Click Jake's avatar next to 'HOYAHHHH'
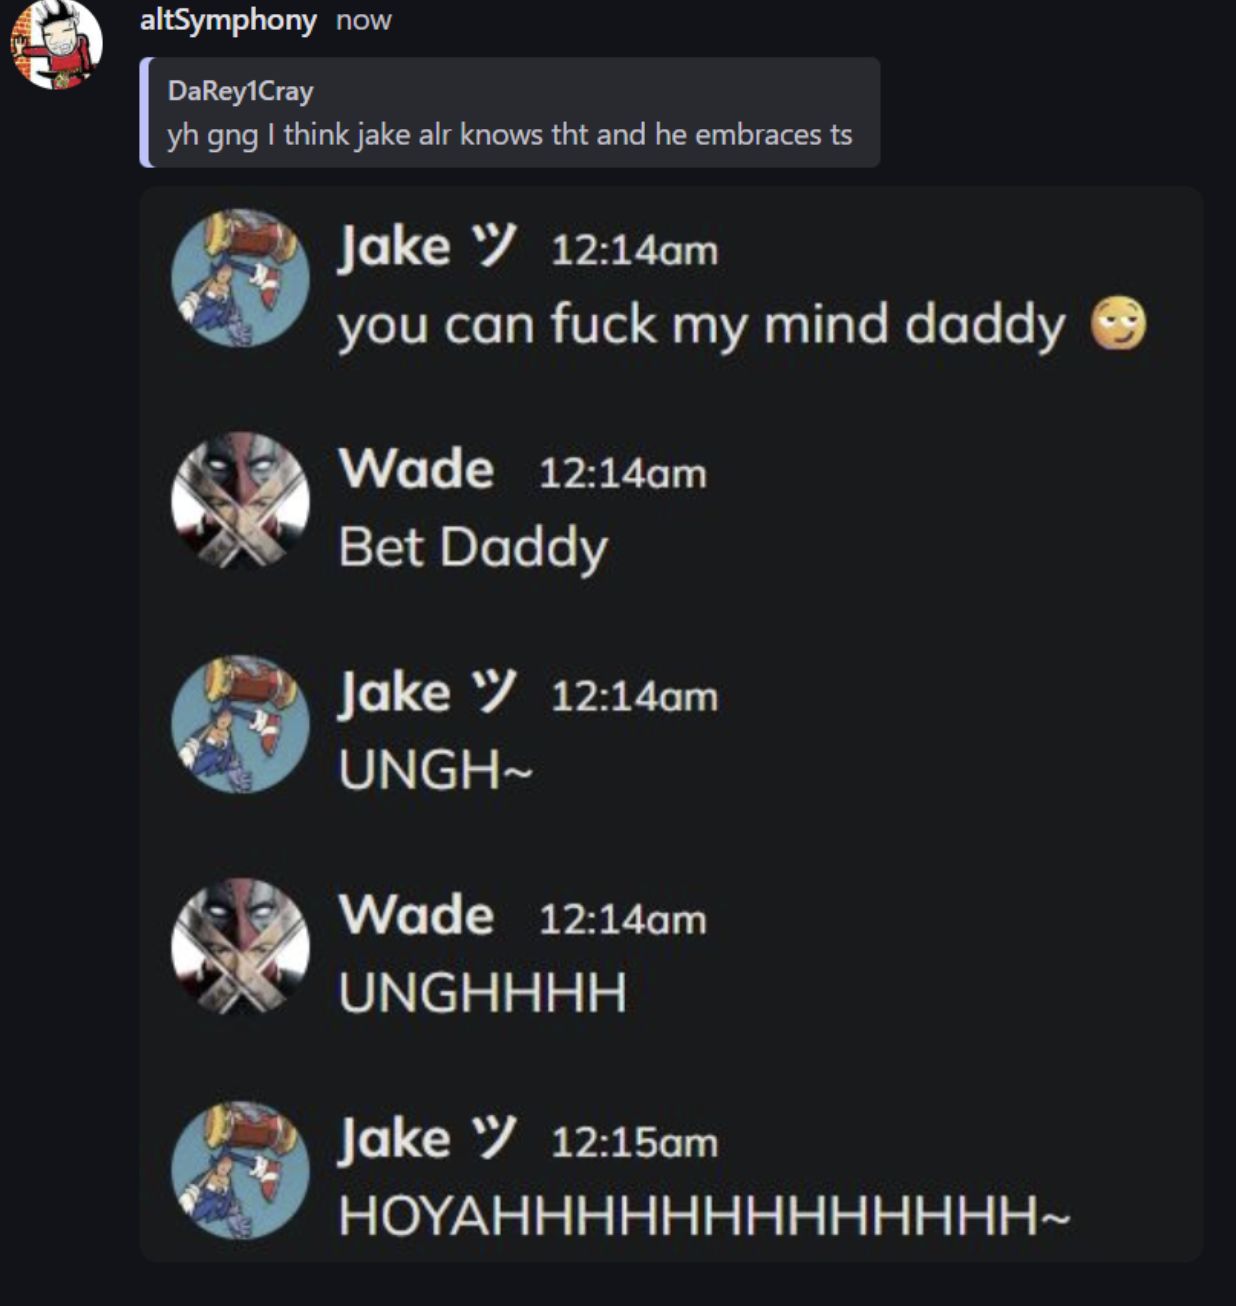1236x1306 pixels. pyautogui.click(x=240, y=1170)
